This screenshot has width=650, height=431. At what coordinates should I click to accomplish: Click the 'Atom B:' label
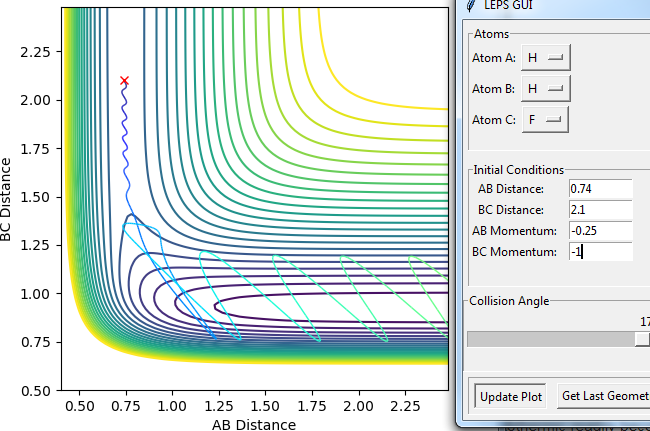coord(493,89)
